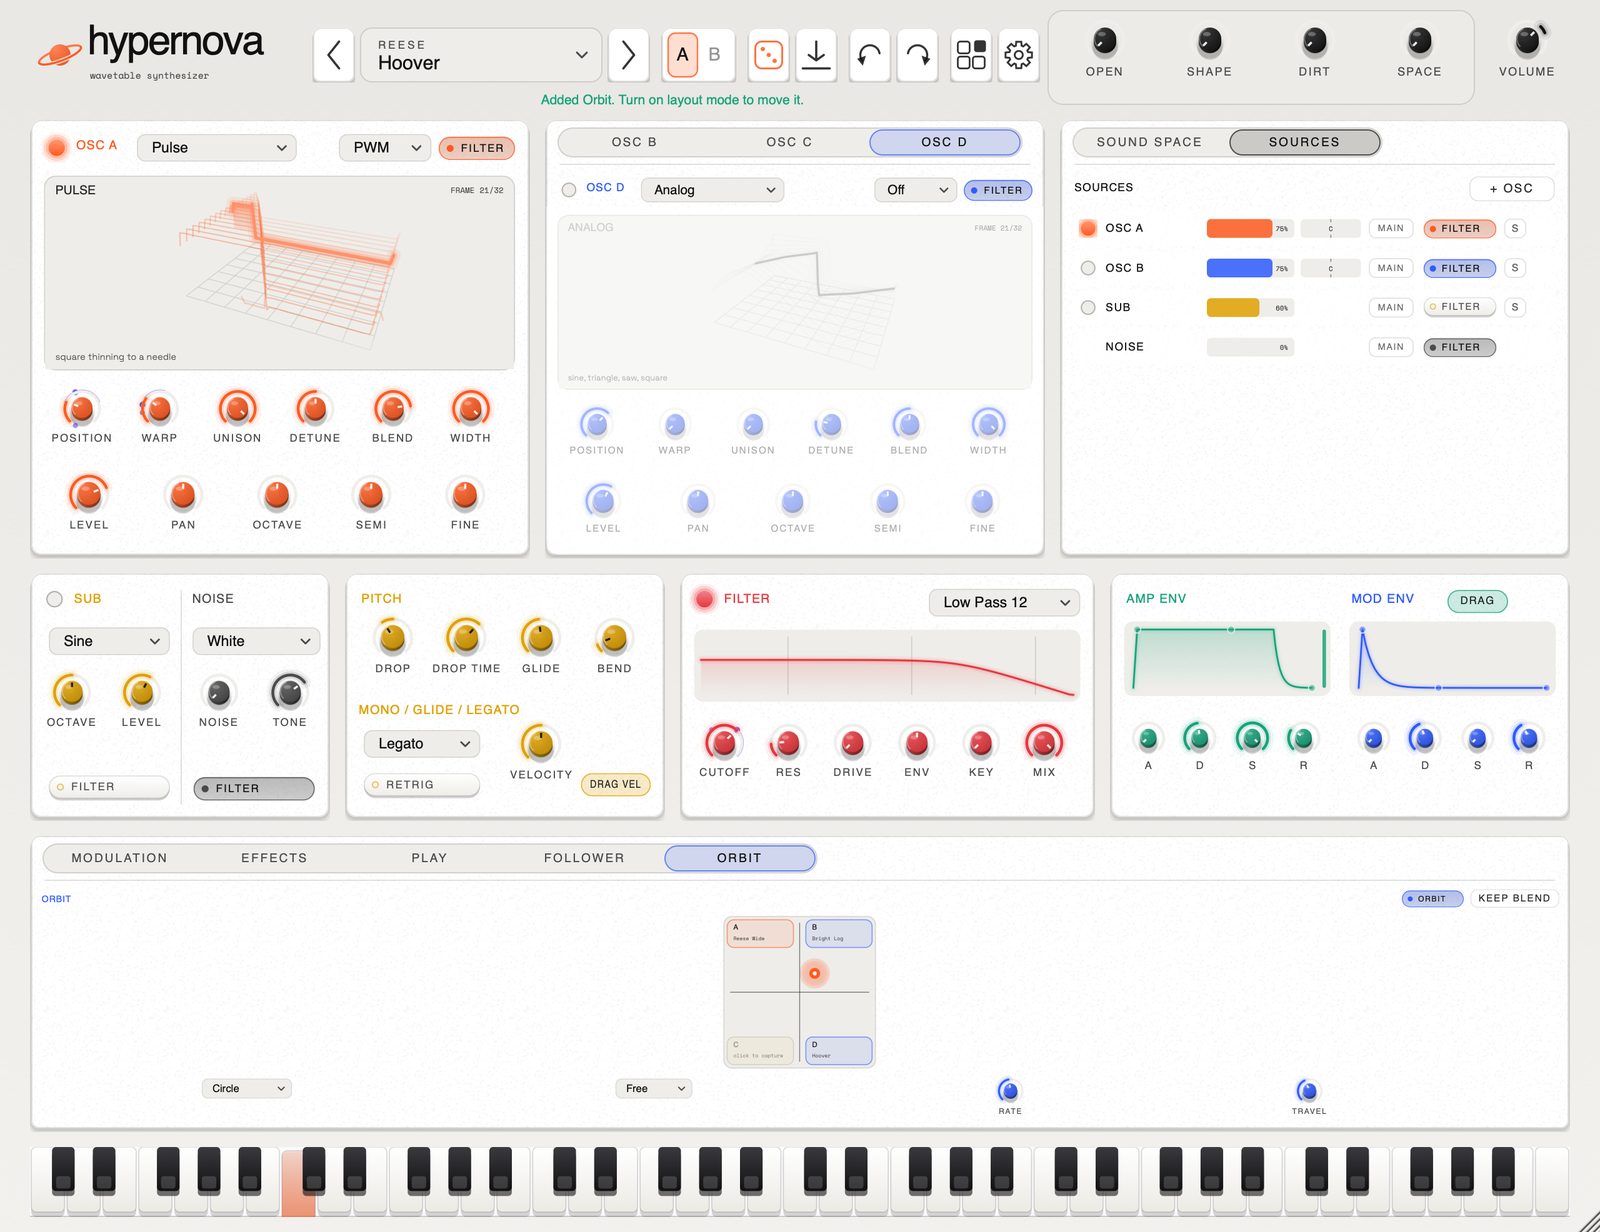Enable the SUB oscillator power circle
This screenshot has height=1232, width=1600.
[55, 599]
